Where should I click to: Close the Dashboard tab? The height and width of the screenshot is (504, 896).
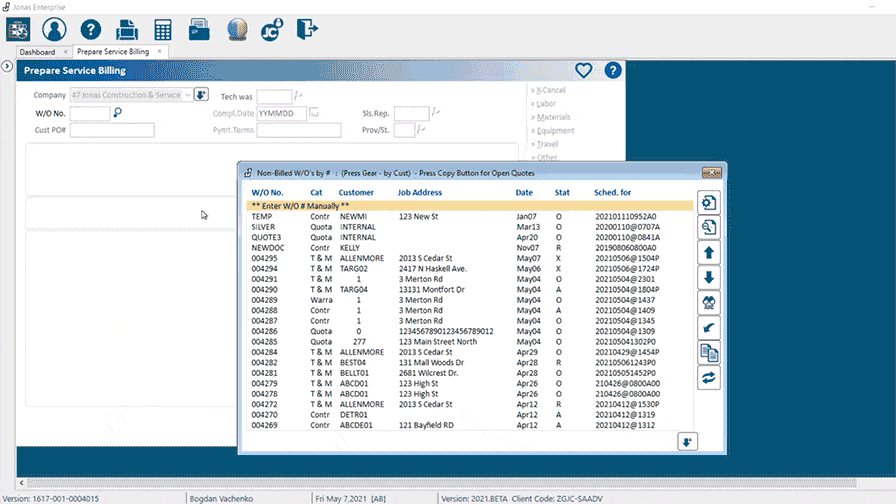(x=65, y=51)
